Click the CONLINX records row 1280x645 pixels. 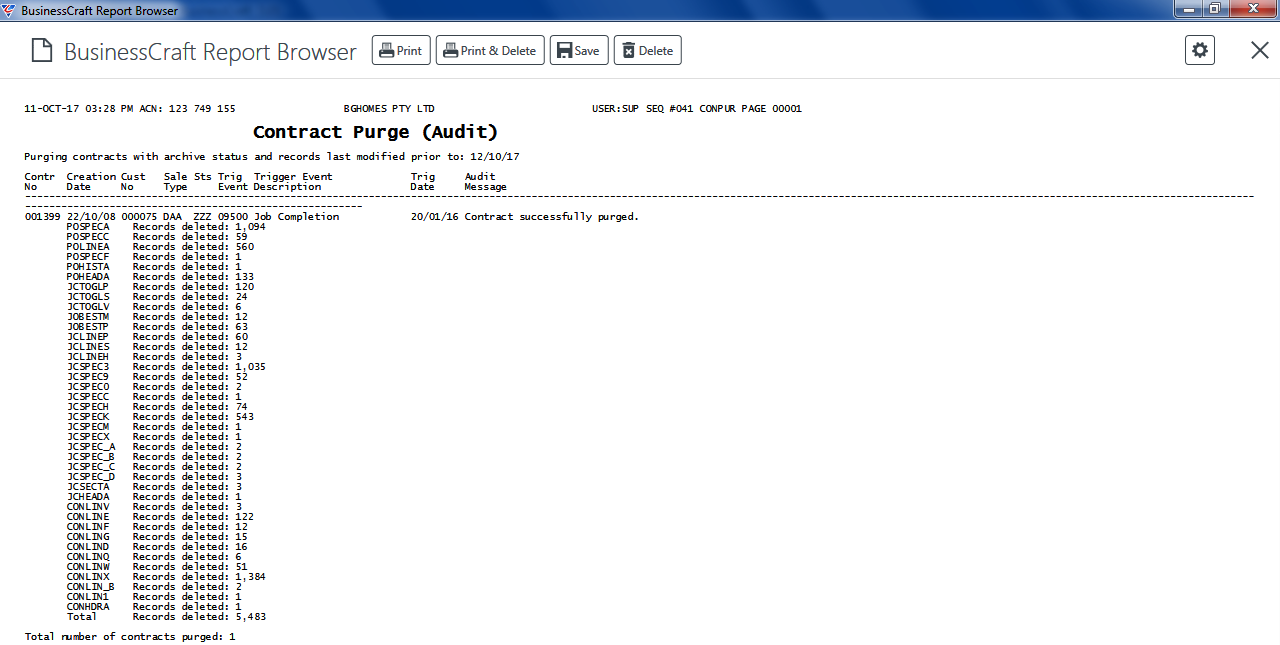click(x=166, y=577)
